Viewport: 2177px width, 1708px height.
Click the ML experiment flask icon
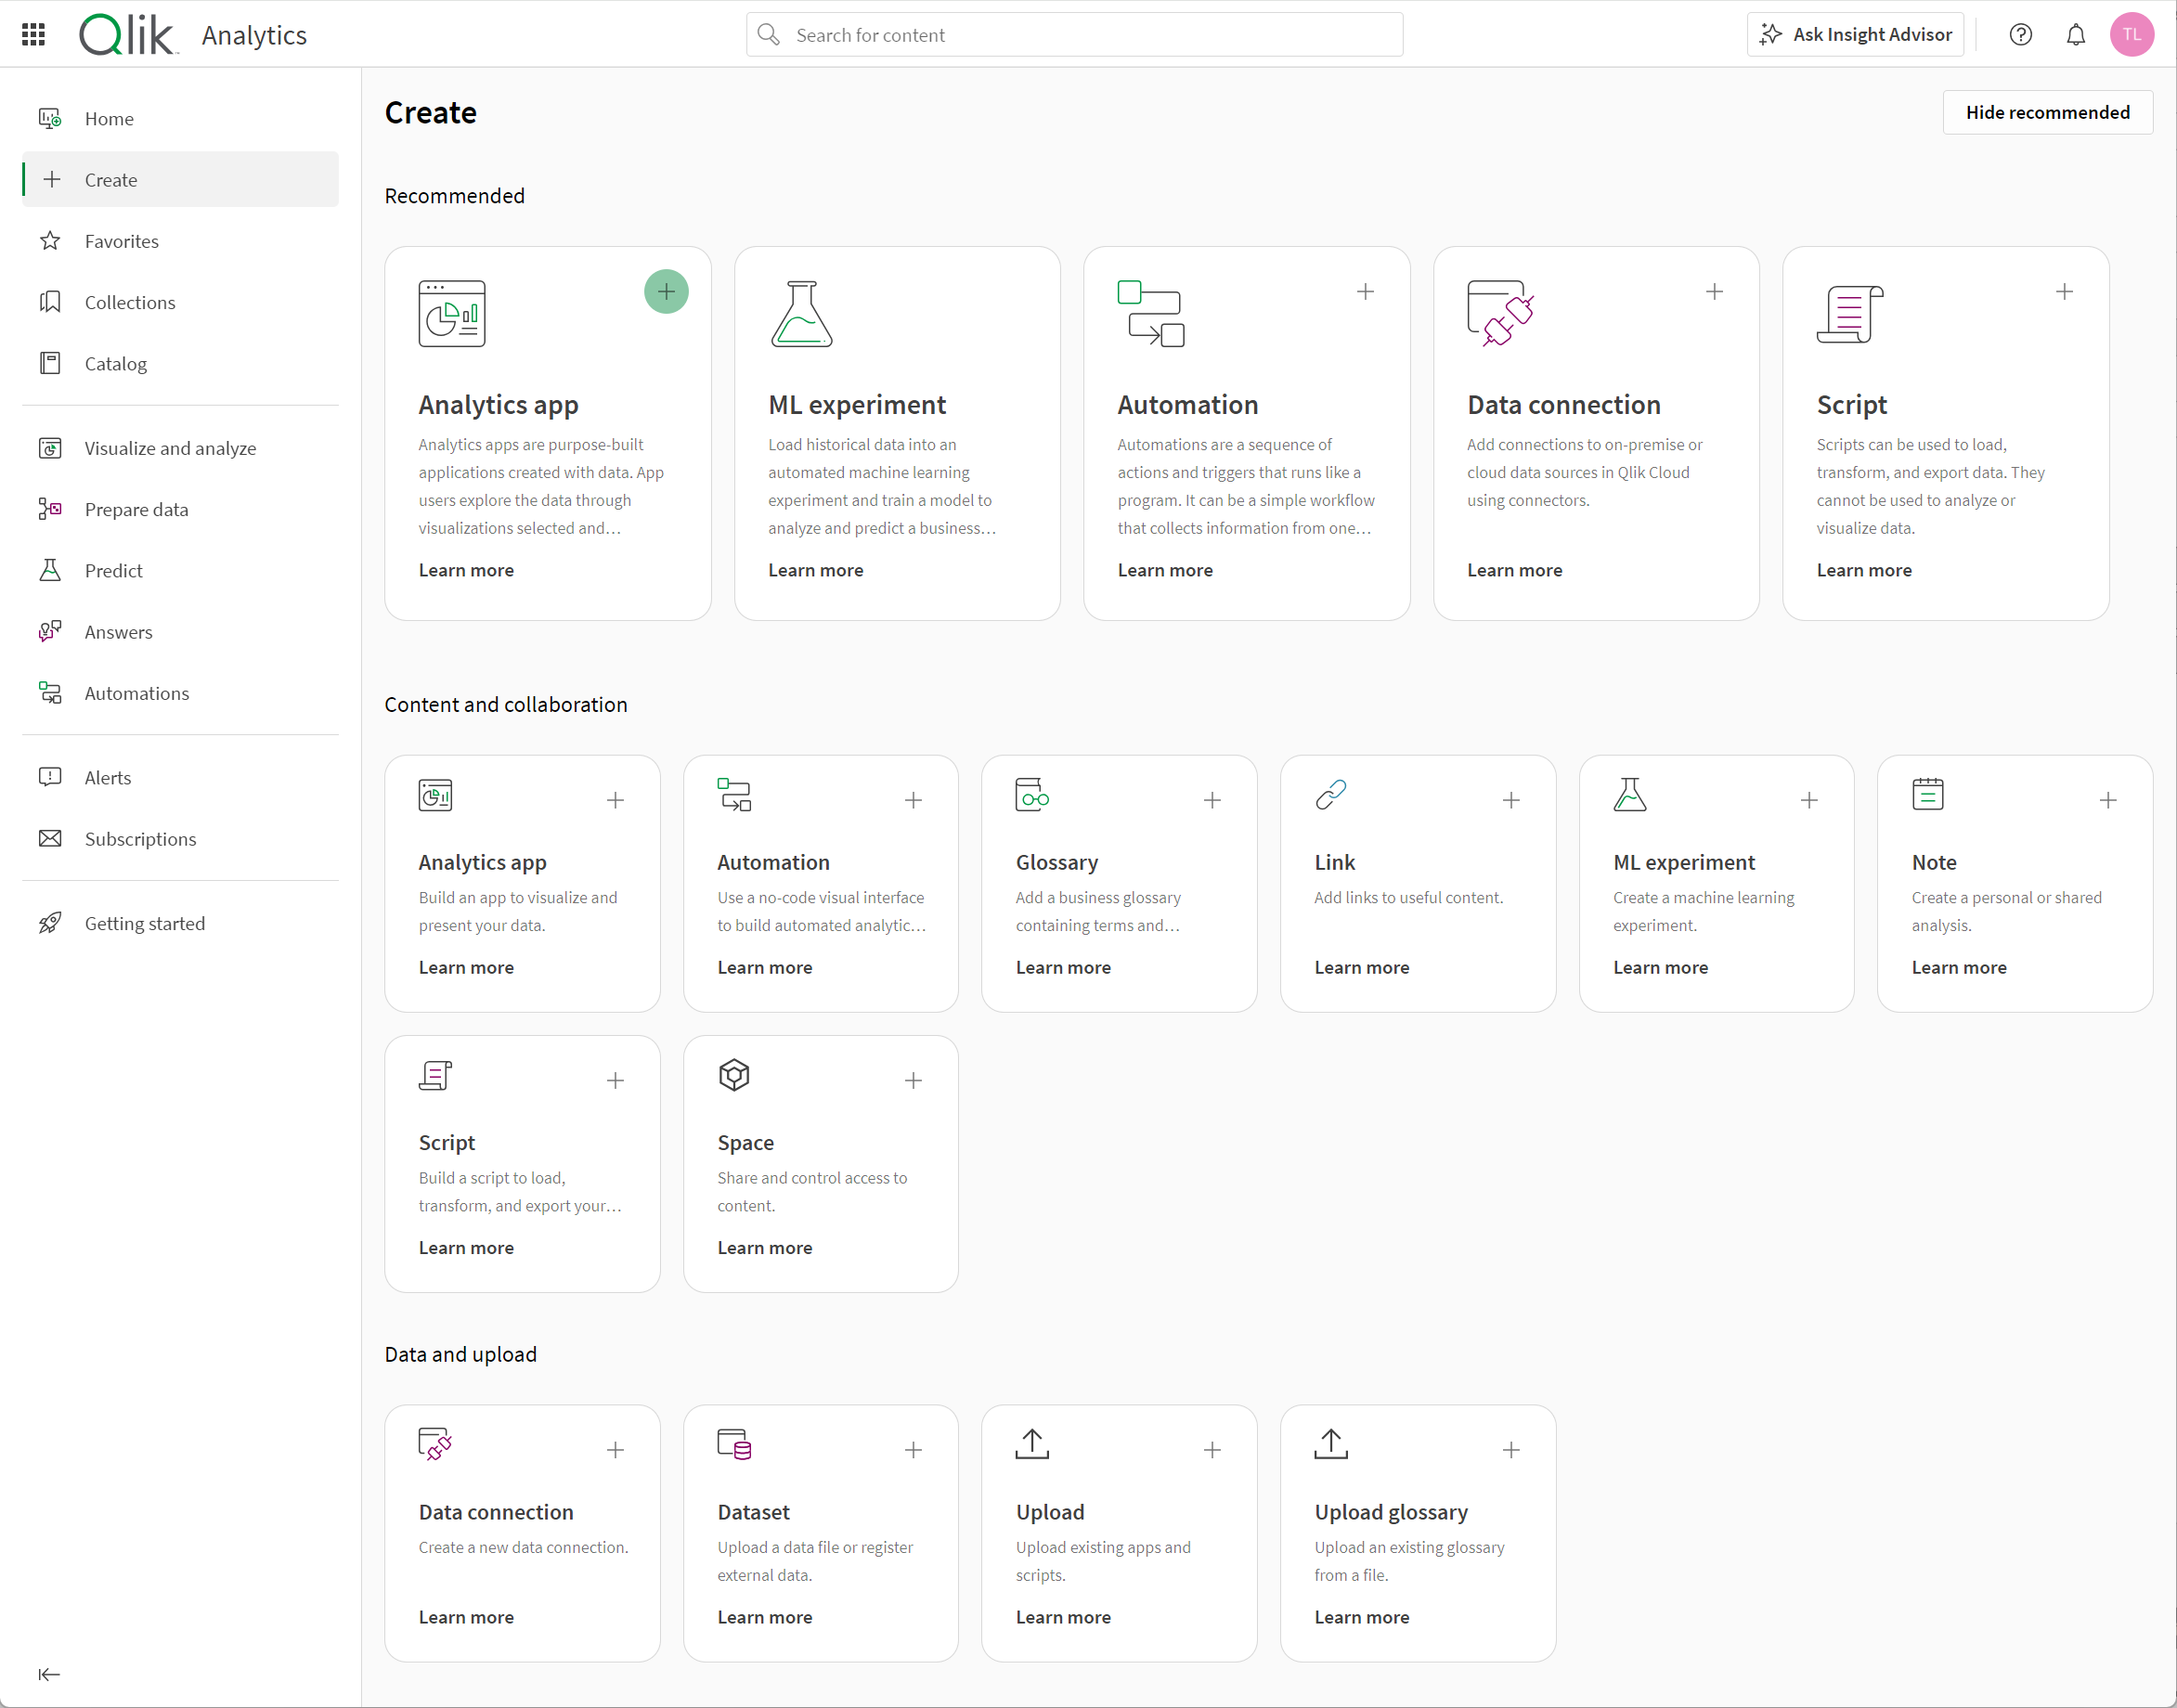coord(802,315)
